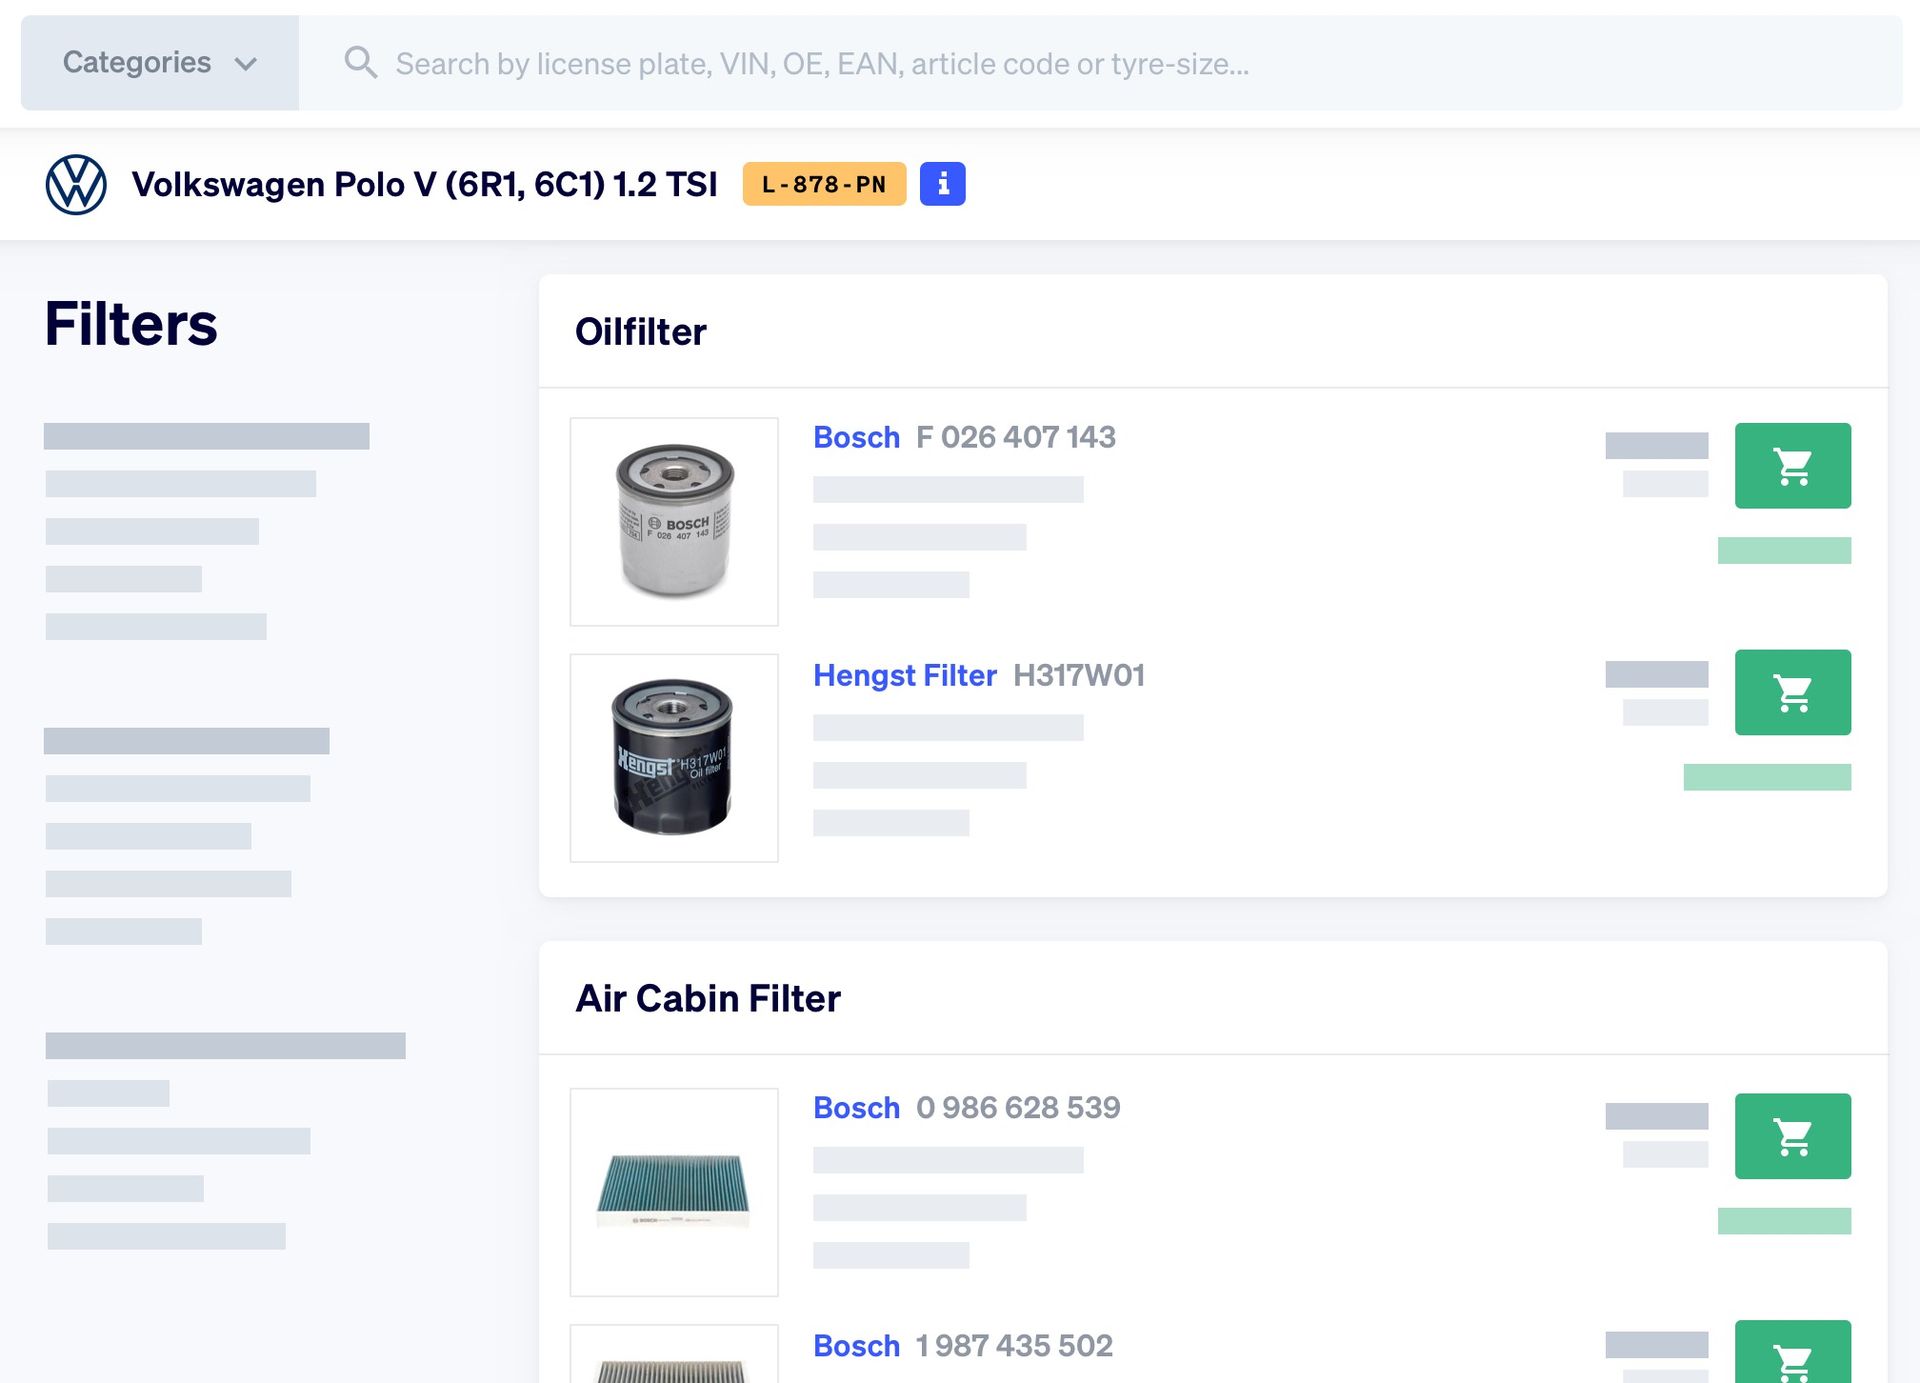
Task: Open the Bosch link for 0 986 628 539
Action: [856, 1108]
